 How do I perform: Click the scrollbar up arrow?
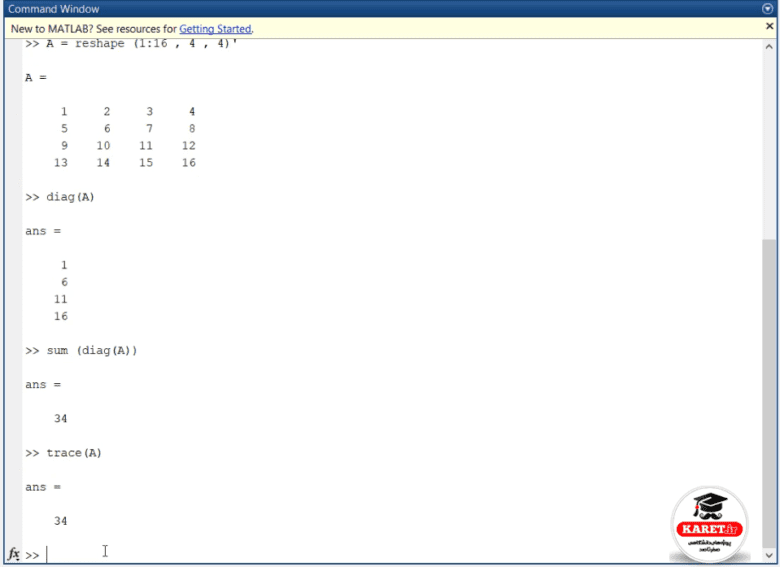point(769,47)
